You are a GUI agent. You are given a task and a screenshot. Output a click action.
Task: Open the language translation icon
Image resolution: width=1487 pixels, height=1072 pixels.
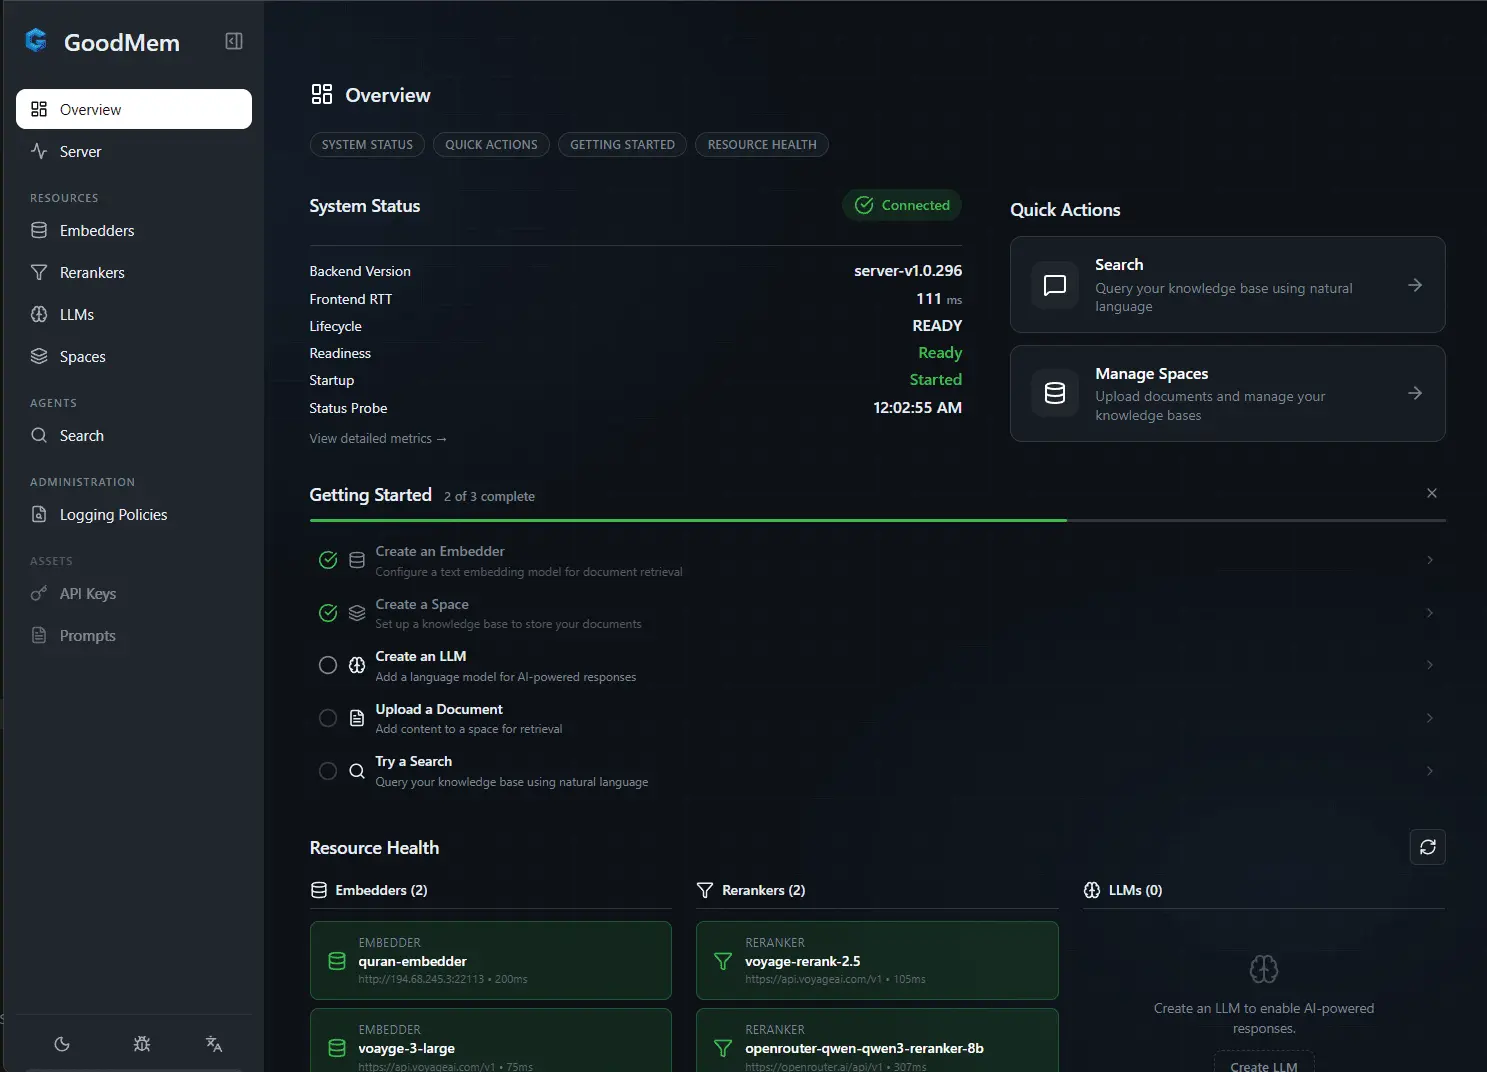click(214, 1044)
